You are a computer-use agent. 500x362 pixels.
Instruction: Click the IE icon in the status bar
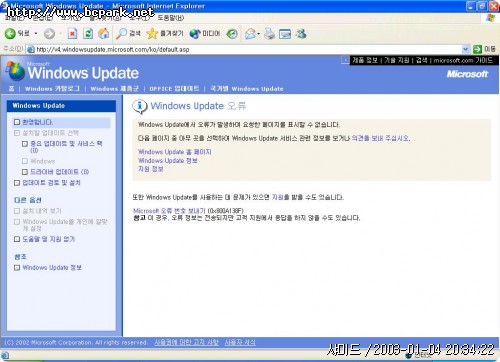(x=5, y=356)
